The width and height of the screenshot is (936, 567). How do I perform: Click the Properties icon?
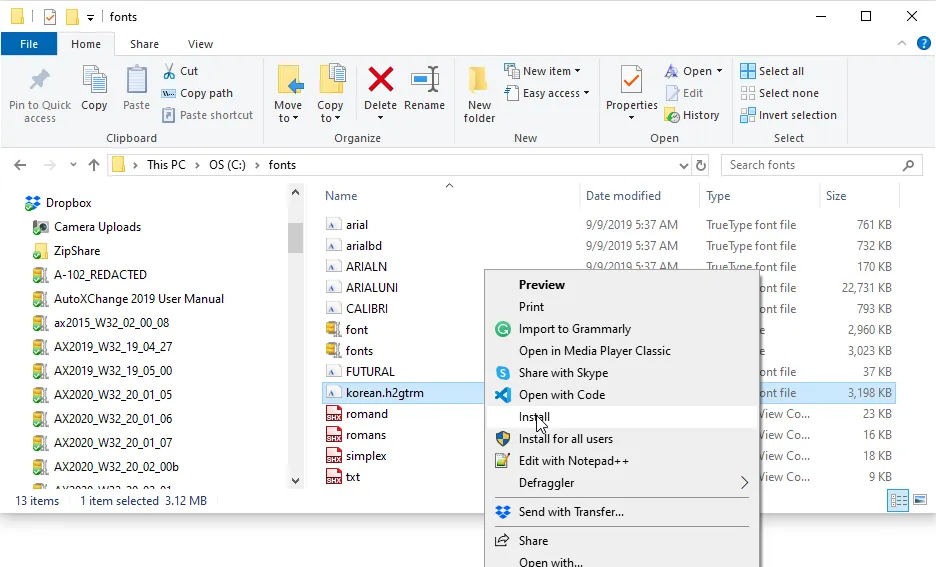(x=631, y=80)
